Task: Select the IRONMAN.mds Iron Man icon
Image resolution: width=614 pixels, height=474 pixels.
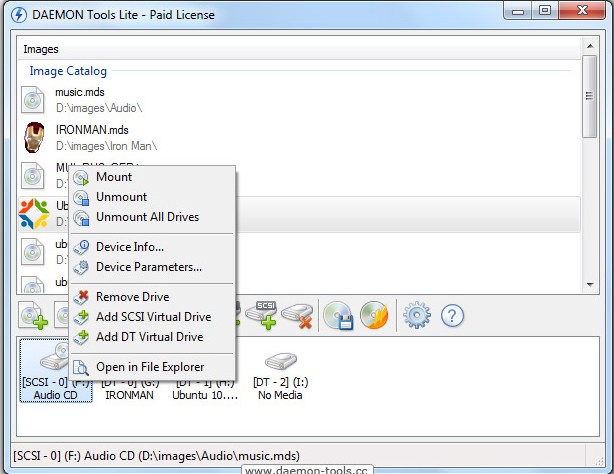Action: pyautogui.click(x=34, y=137)
